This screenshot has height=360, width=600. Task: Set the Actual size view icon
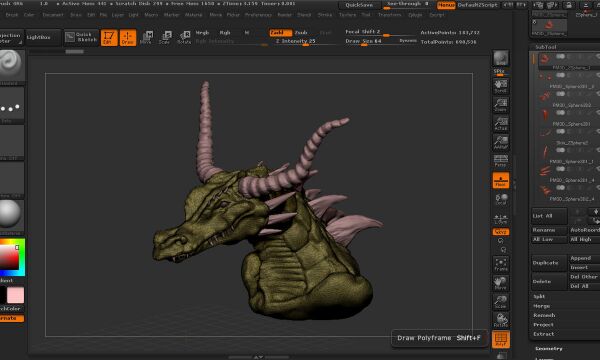click(501, 124)
